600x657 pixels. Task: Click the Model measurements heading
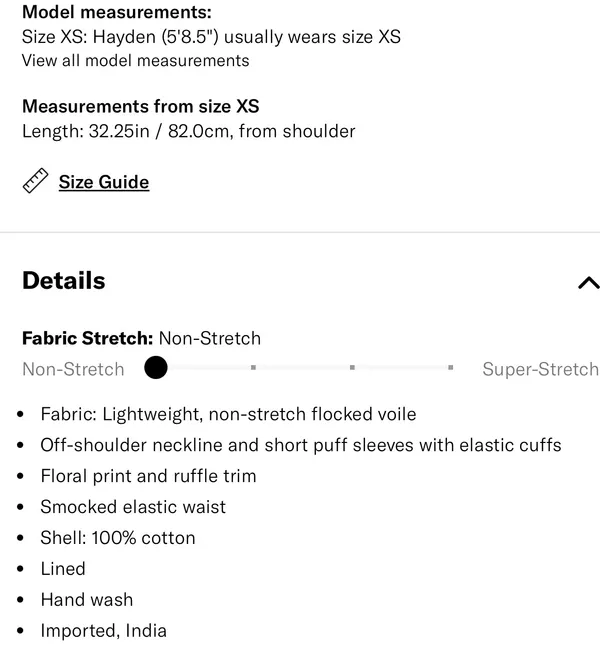(117, 12)
